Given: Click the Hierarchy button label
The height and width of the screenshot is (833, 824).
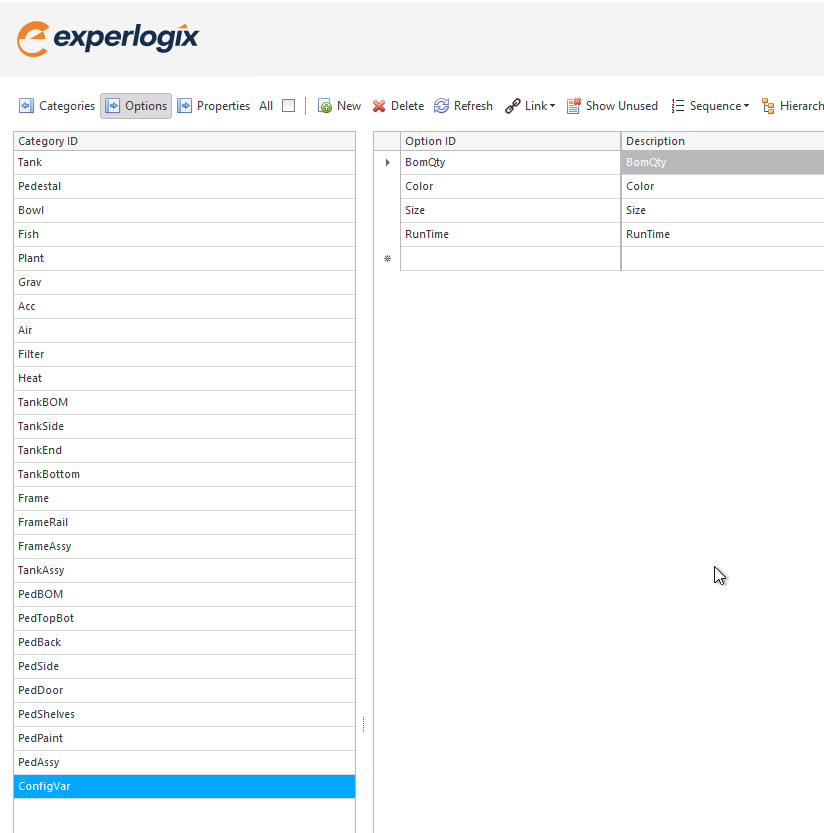Looking at the screenshot, I should [802, 106].
